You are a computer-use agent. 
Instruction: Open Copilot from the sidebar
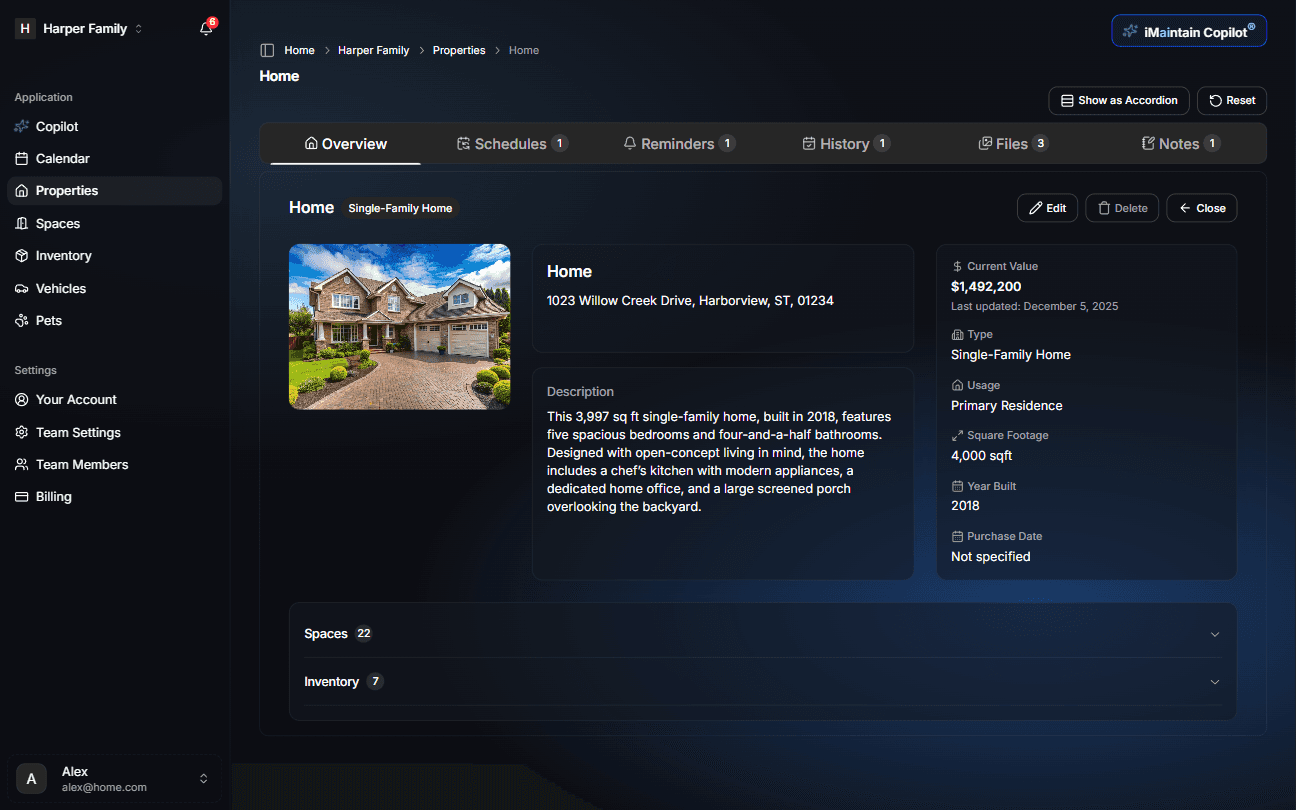pyautogui.click(x=57, y=127)
